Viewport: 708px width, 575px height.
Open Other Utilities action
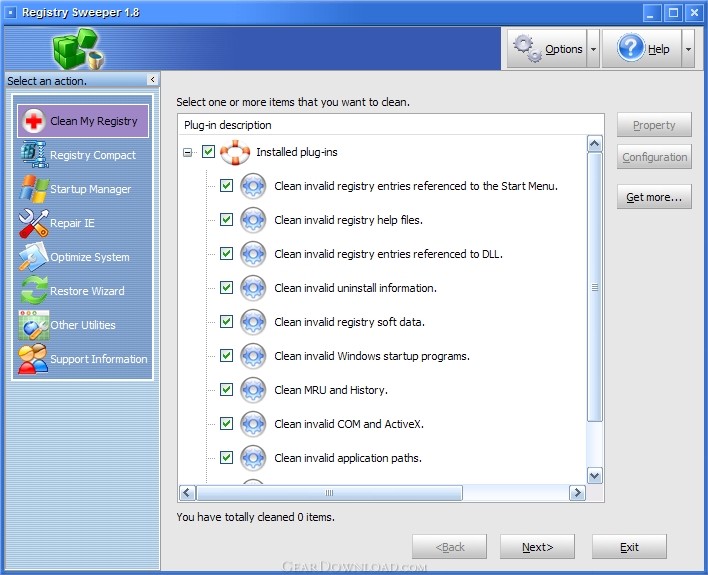coord(83,325)
